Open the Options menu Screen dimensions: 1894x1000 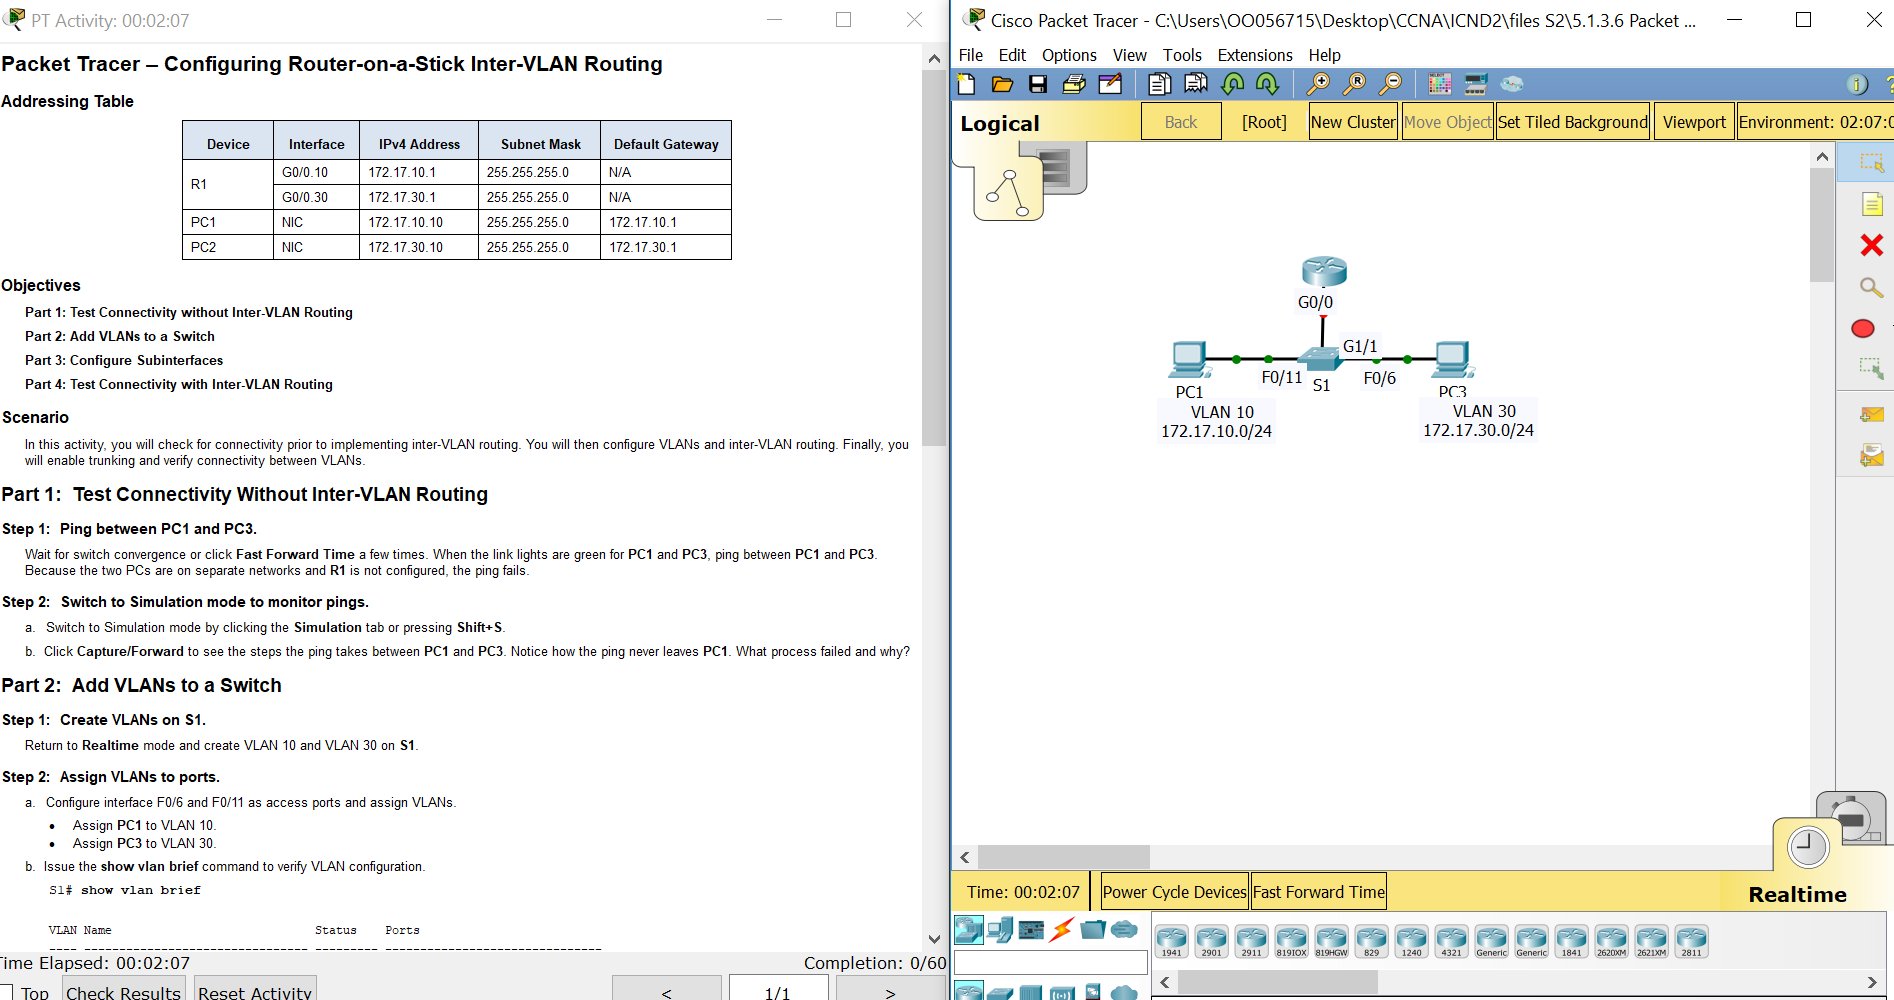[1069, 55]
